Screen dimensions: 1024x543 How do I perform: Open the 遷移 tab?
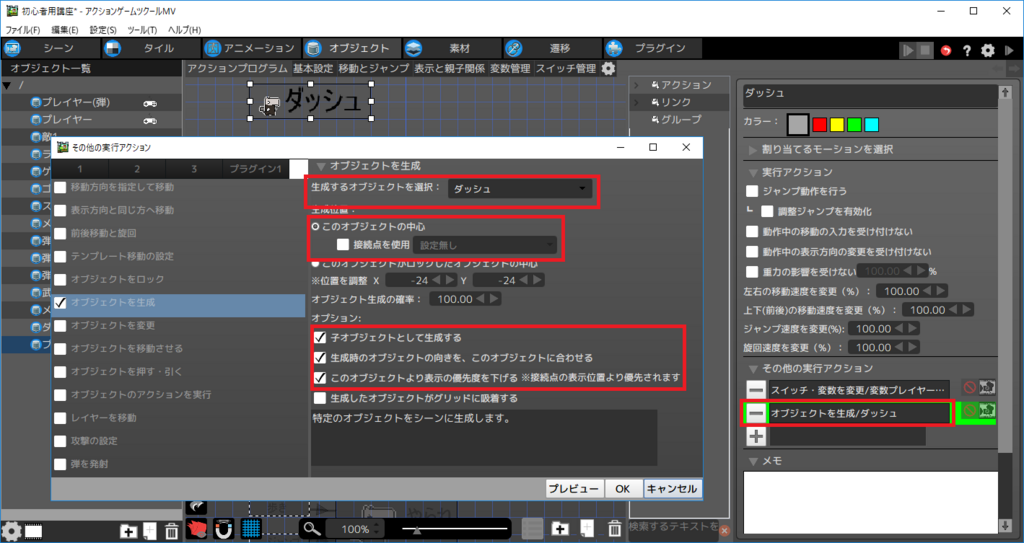[552, 48]
